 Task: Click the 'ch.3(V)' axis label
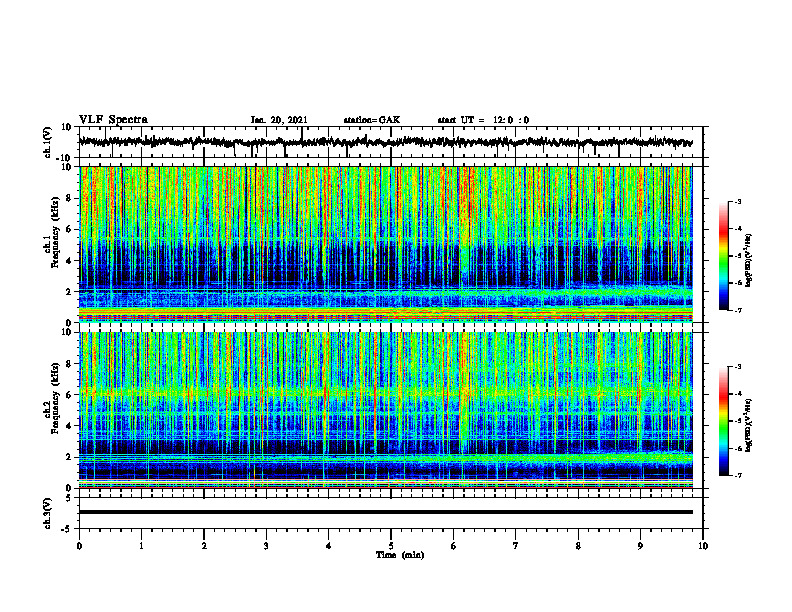(48, 513)
